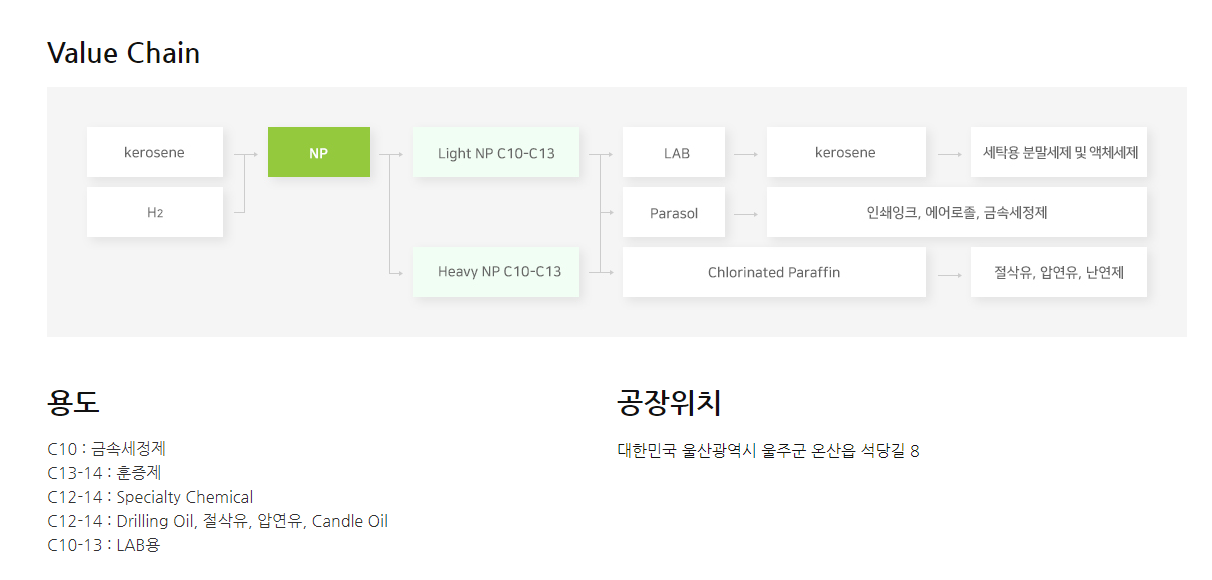Click the LAB product box
The width and height of the screenshot is (1212, 580).
[x=674, y=152]
